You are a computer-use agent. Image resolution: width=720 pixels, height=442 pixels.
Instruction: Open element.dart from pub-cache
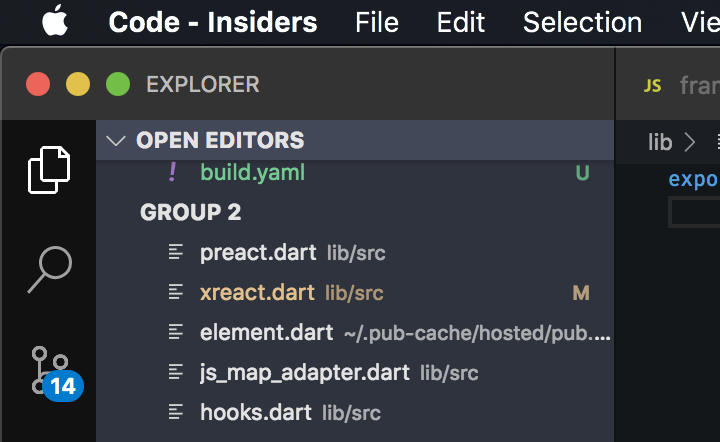(x=355, y=333)
